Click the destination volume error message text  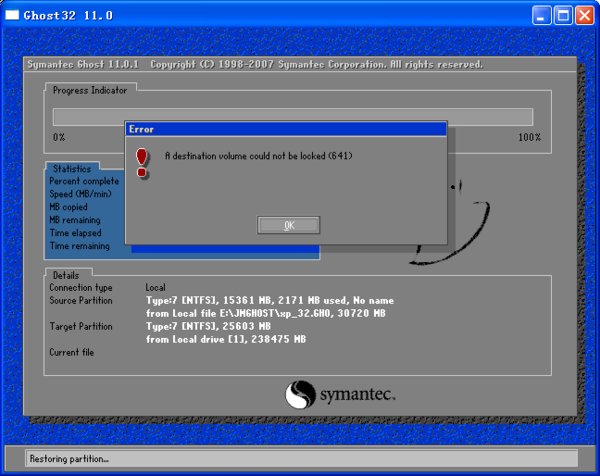coord(258,156)
